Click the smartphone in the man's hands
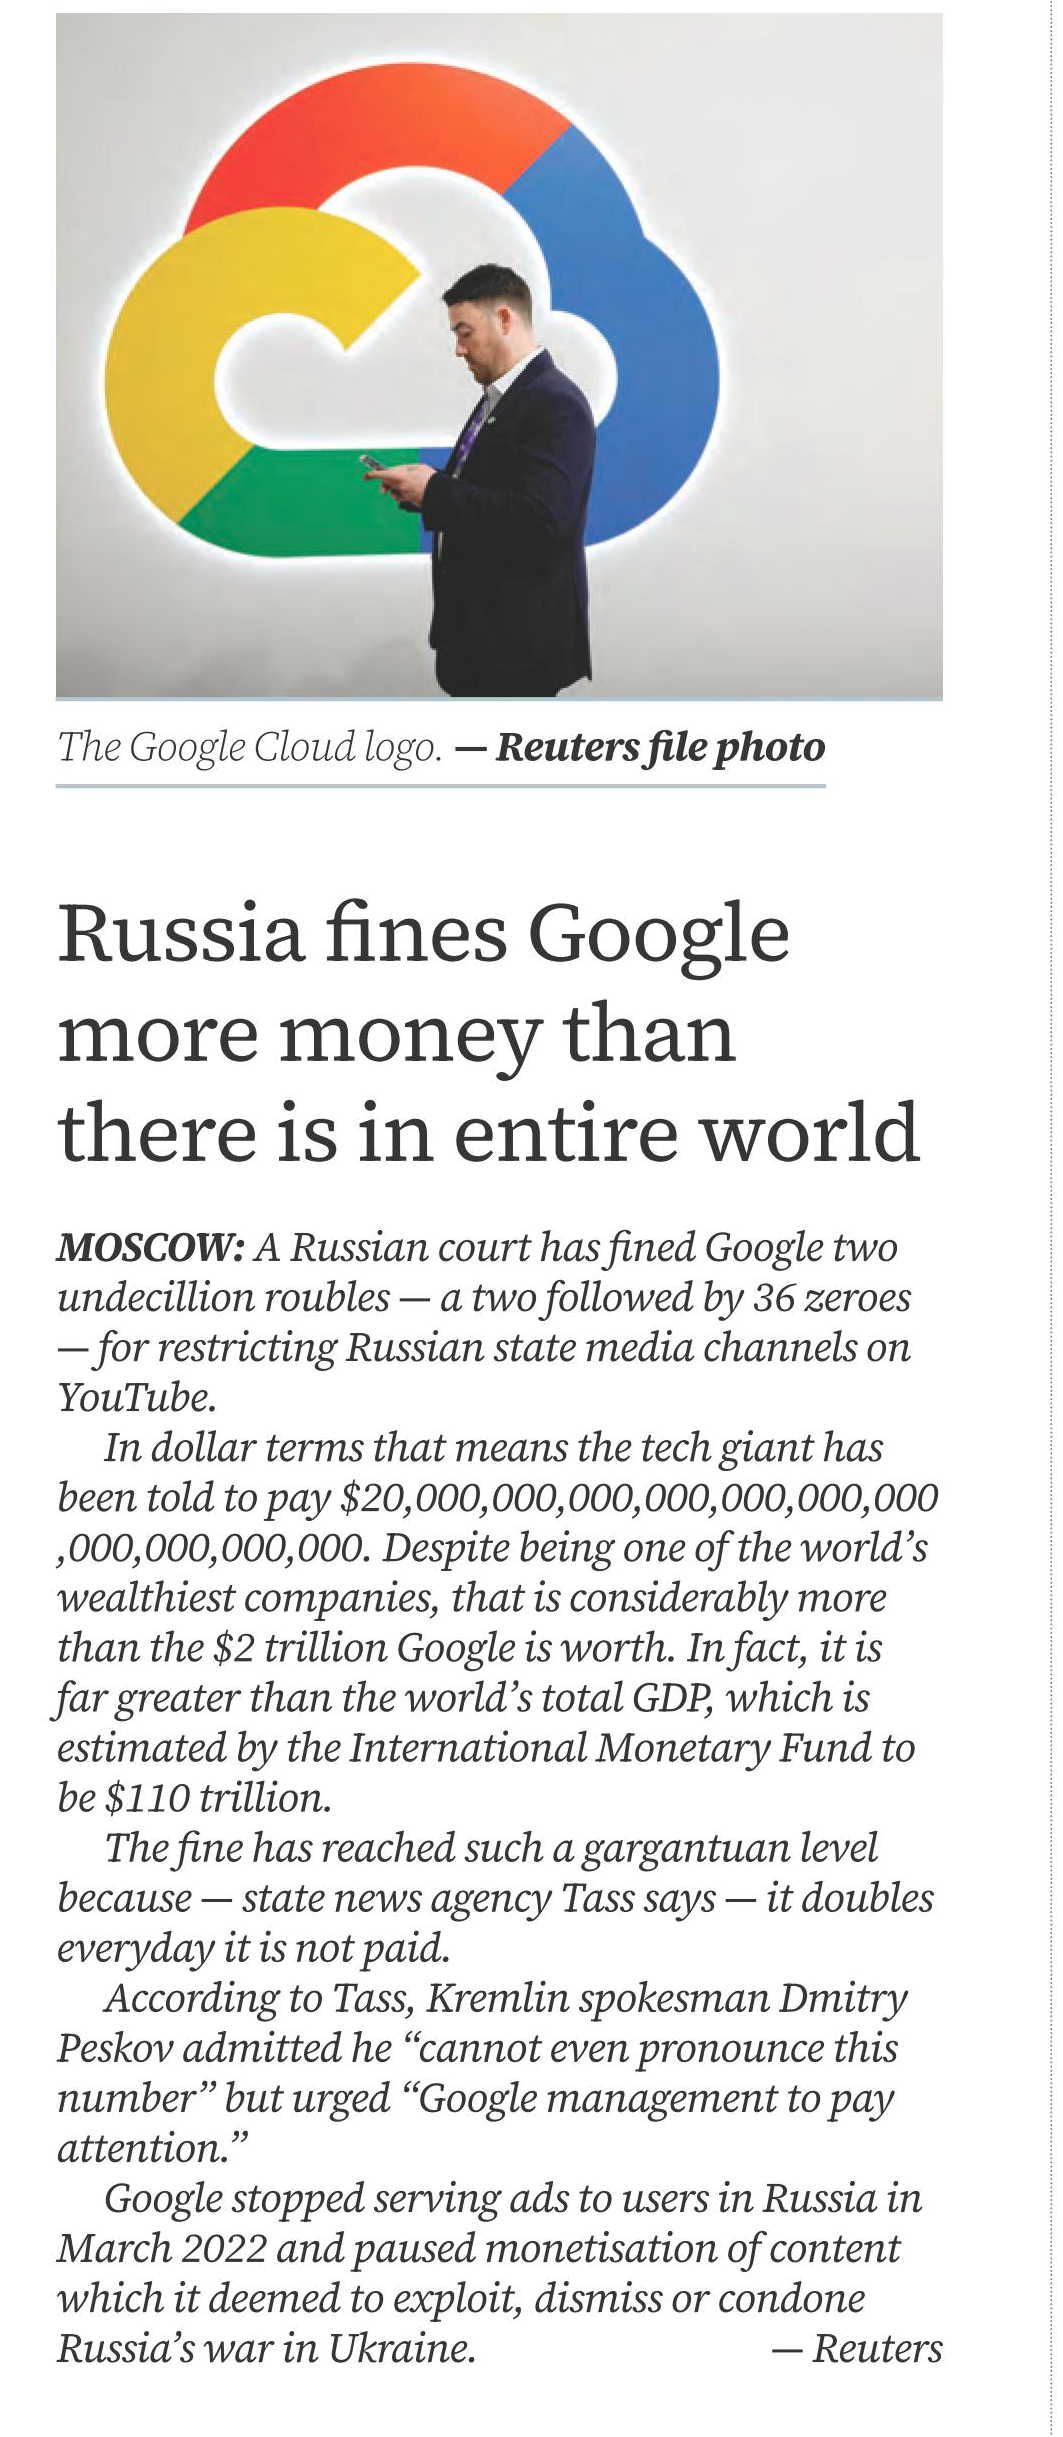Image resolution: width=1063 pixels, height=2437 pixels. coord(373,463)
